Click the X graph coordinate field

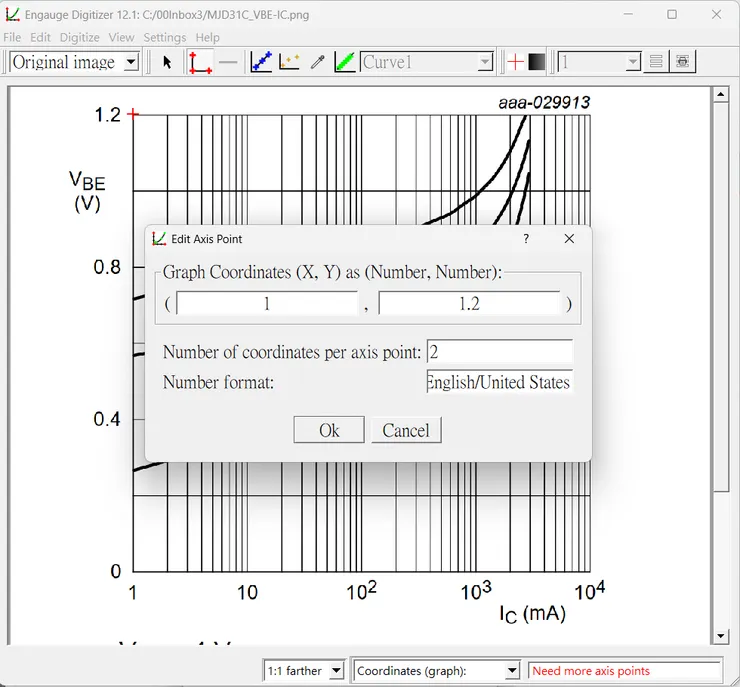pyautogui.click(x=267, y=304)
